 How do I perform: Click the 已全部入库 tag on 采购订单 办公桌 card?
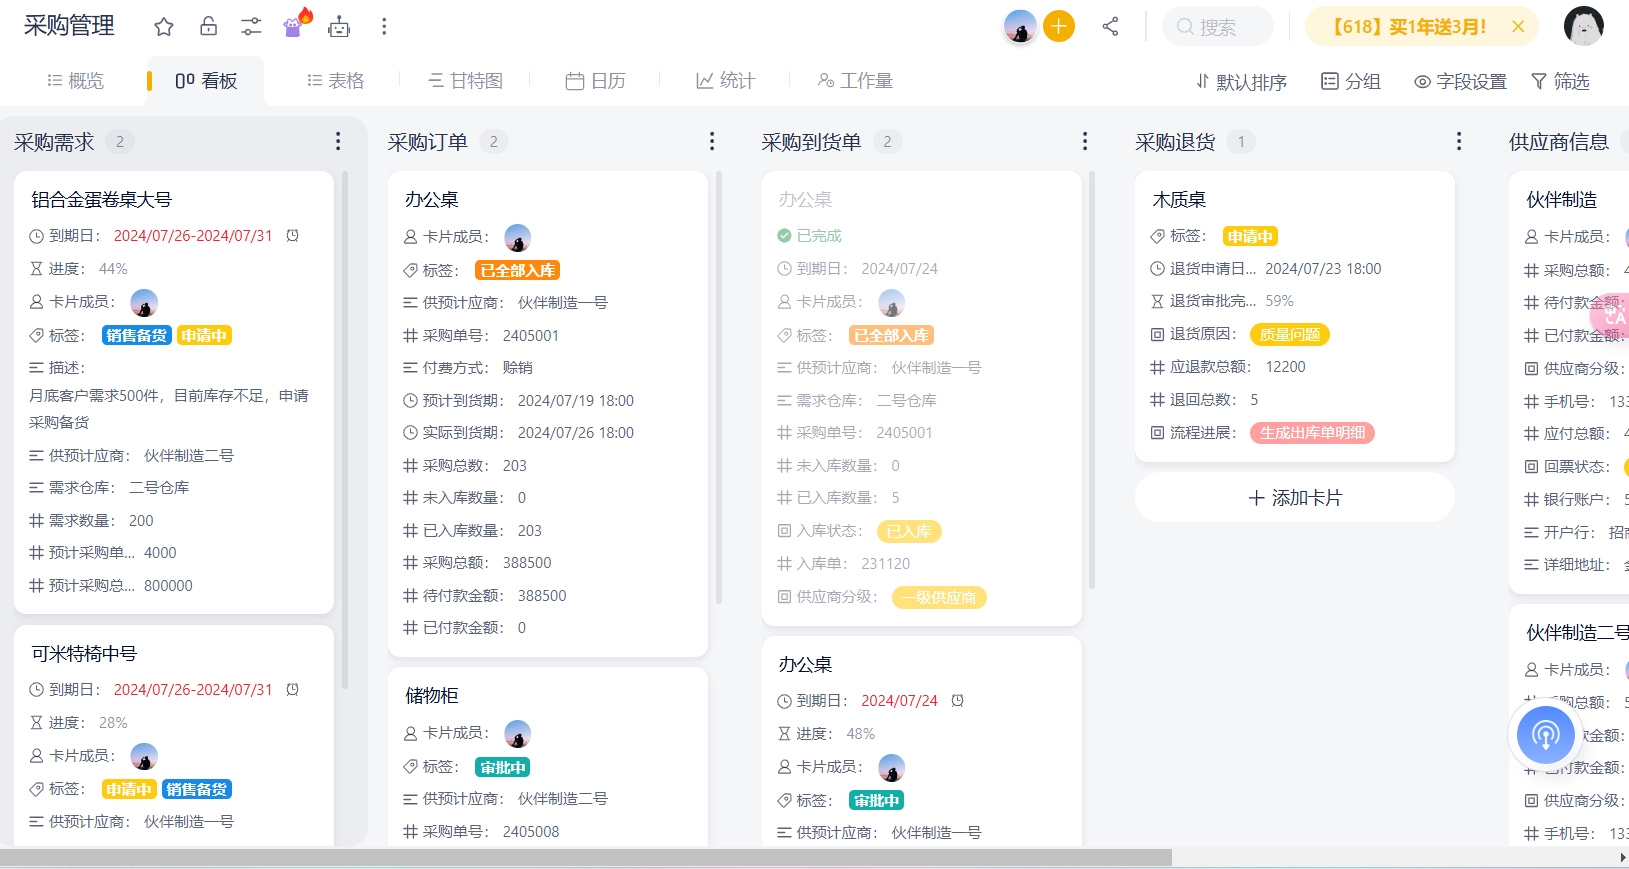click(518, 270)
